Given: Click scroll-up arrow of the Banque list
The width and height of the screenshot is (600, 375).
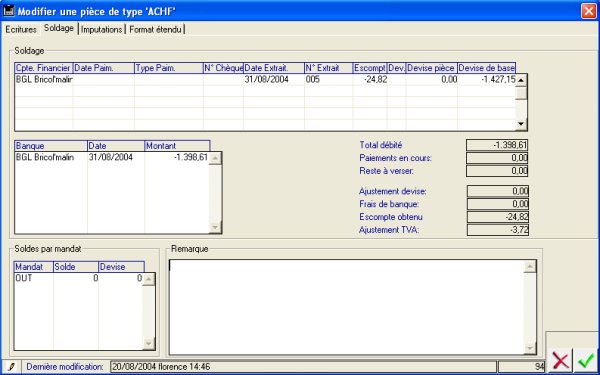Looking at the screenshot, I should (x=215, y=159).
